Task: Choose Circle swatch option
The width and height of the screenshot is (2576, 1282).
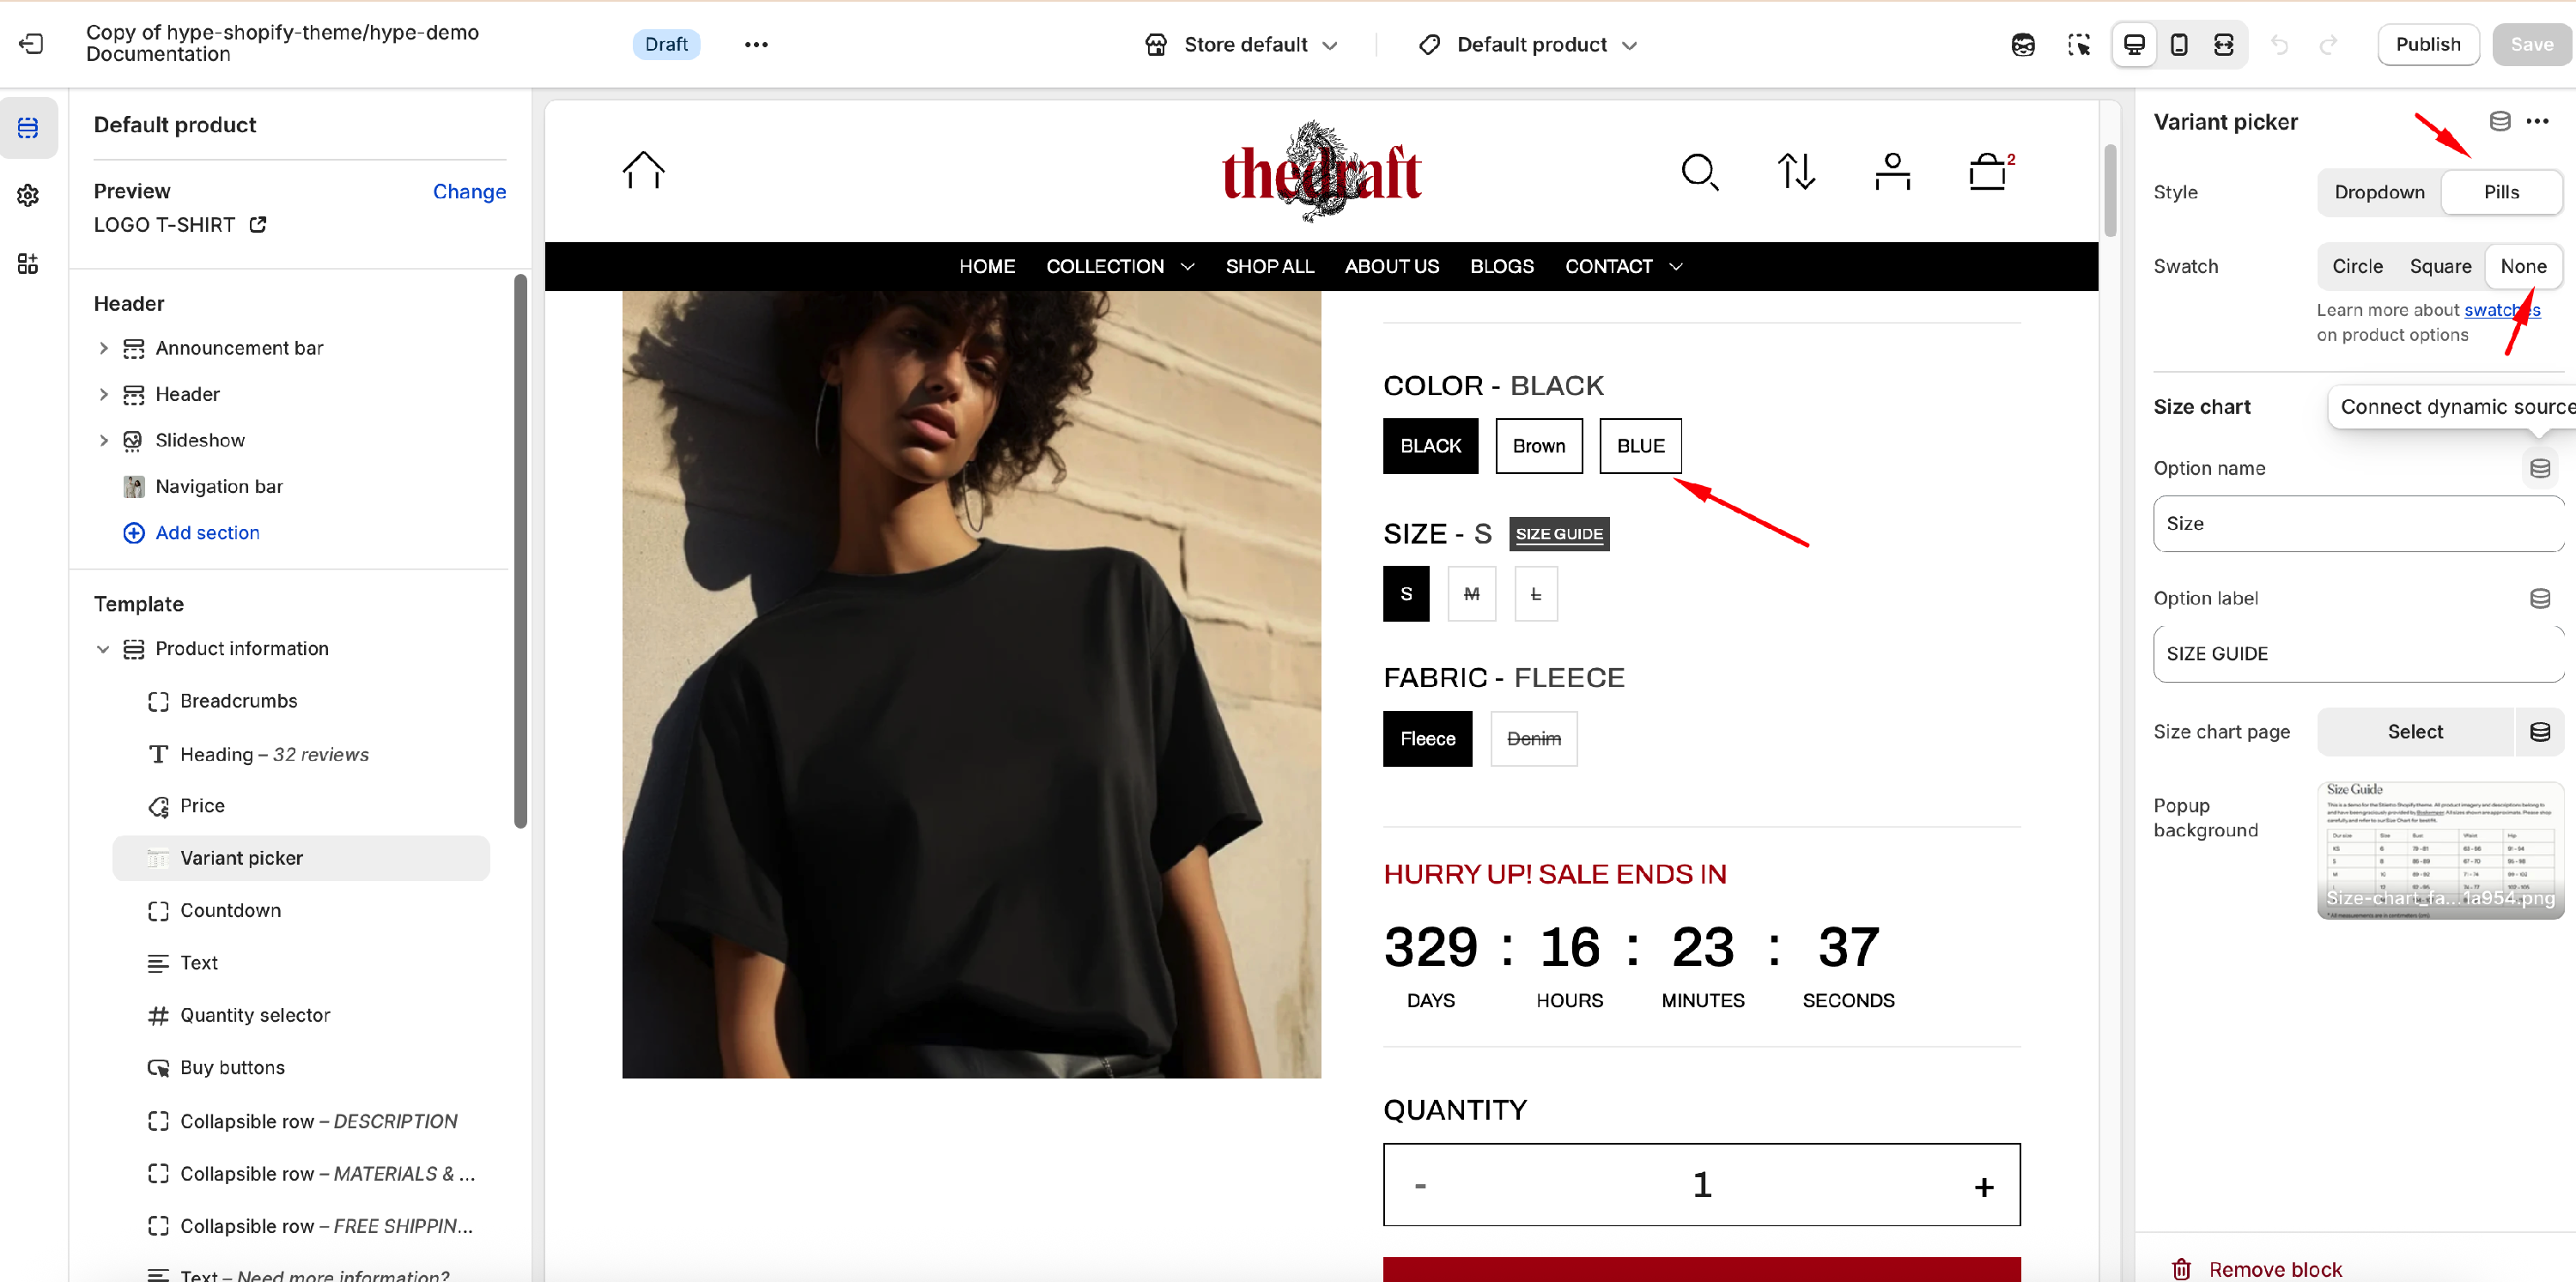Action: tap(2357, 266)
